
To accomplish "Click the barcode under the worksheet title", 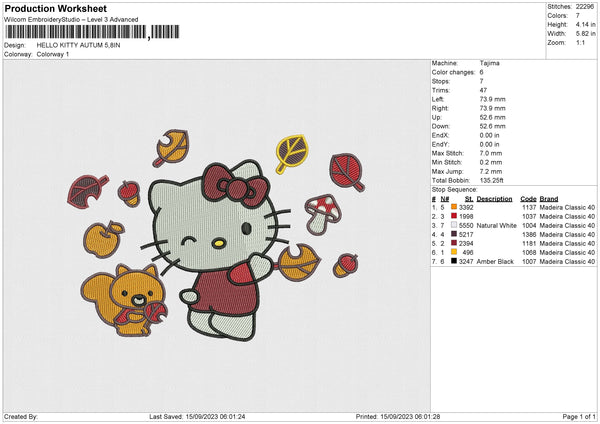I will point(92,32).
